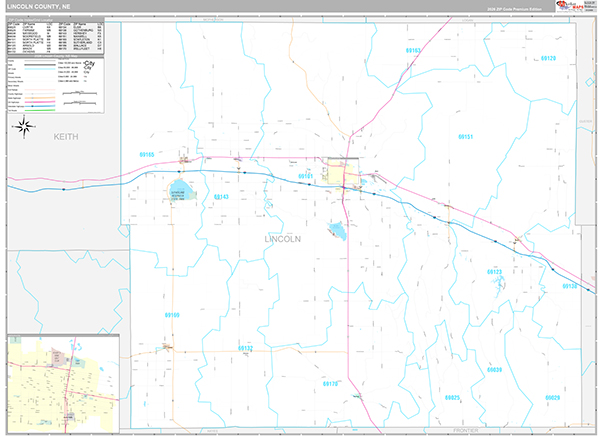Click the MarketMaps logo in the header
This screenshot has width=600, height=436.
point(567,7)
